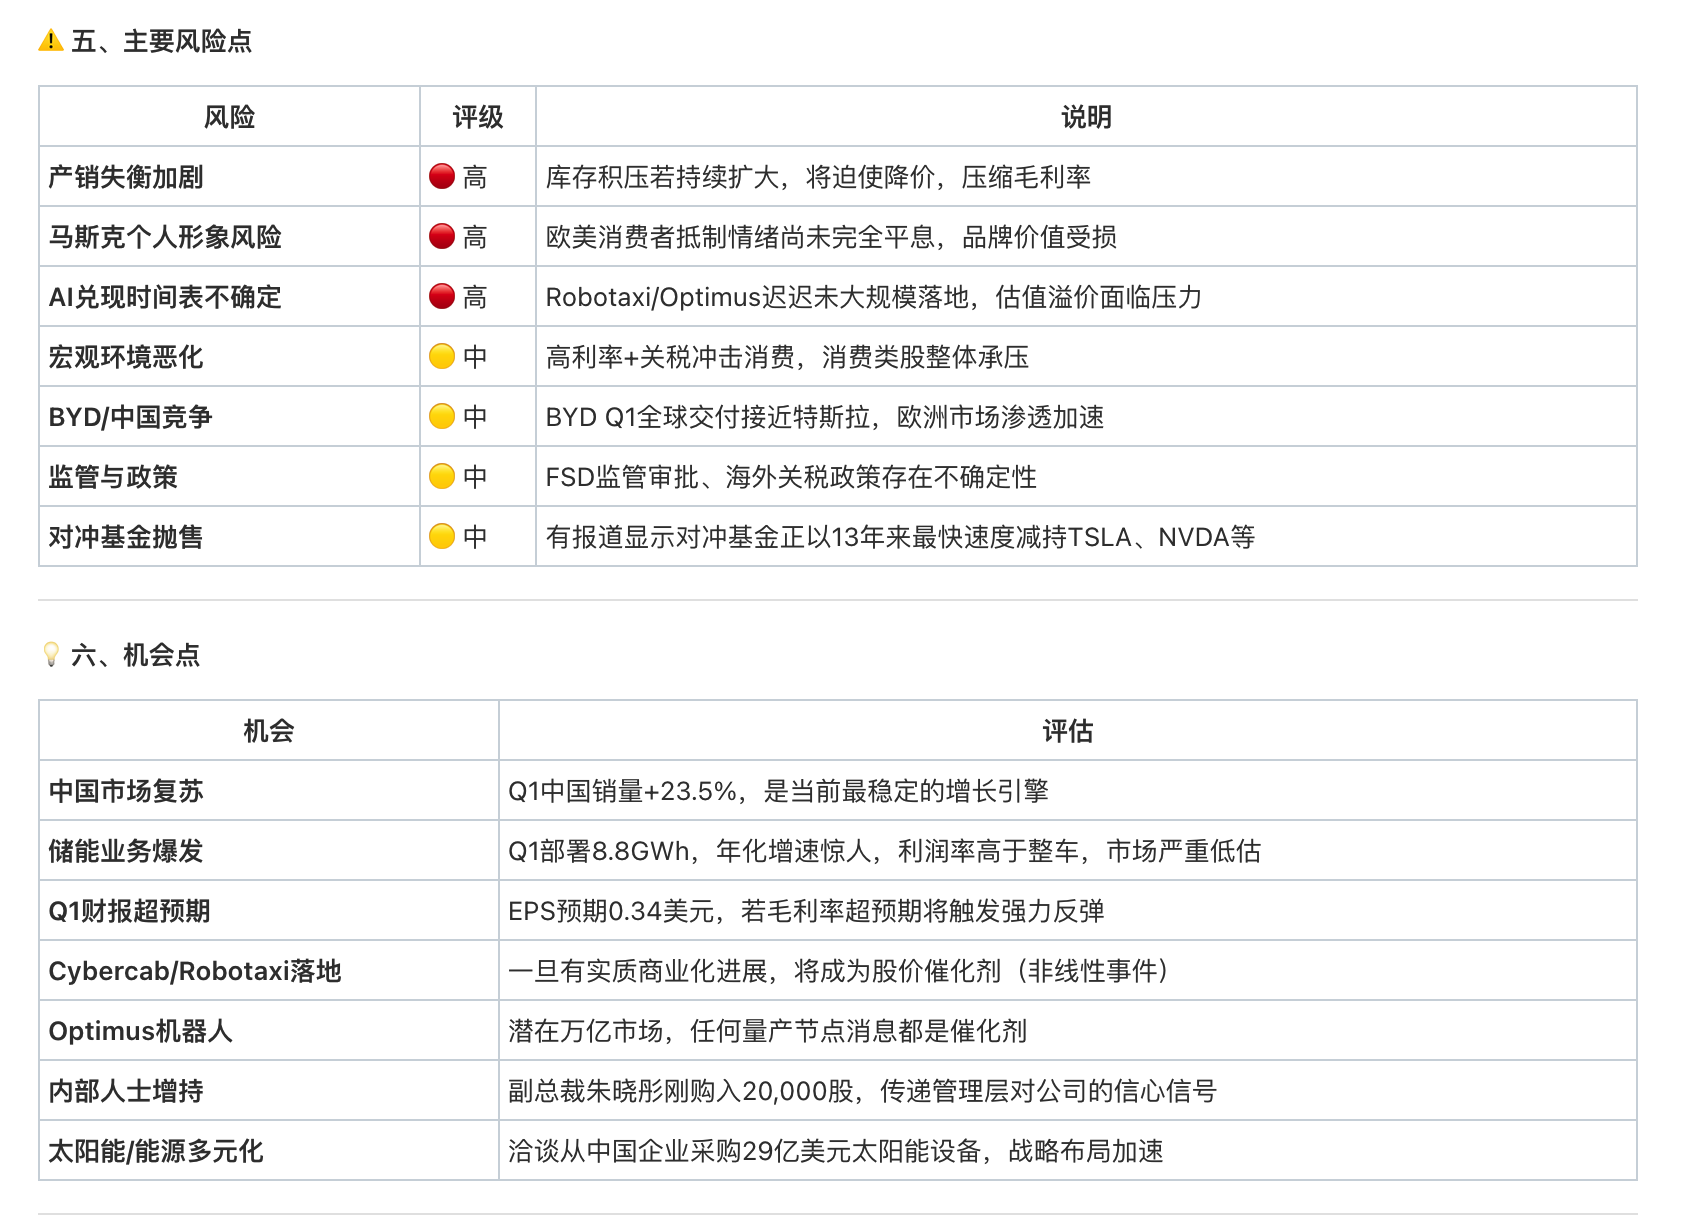
Task: Click the 说明 column header
Action: click(x=1086, y=117)
